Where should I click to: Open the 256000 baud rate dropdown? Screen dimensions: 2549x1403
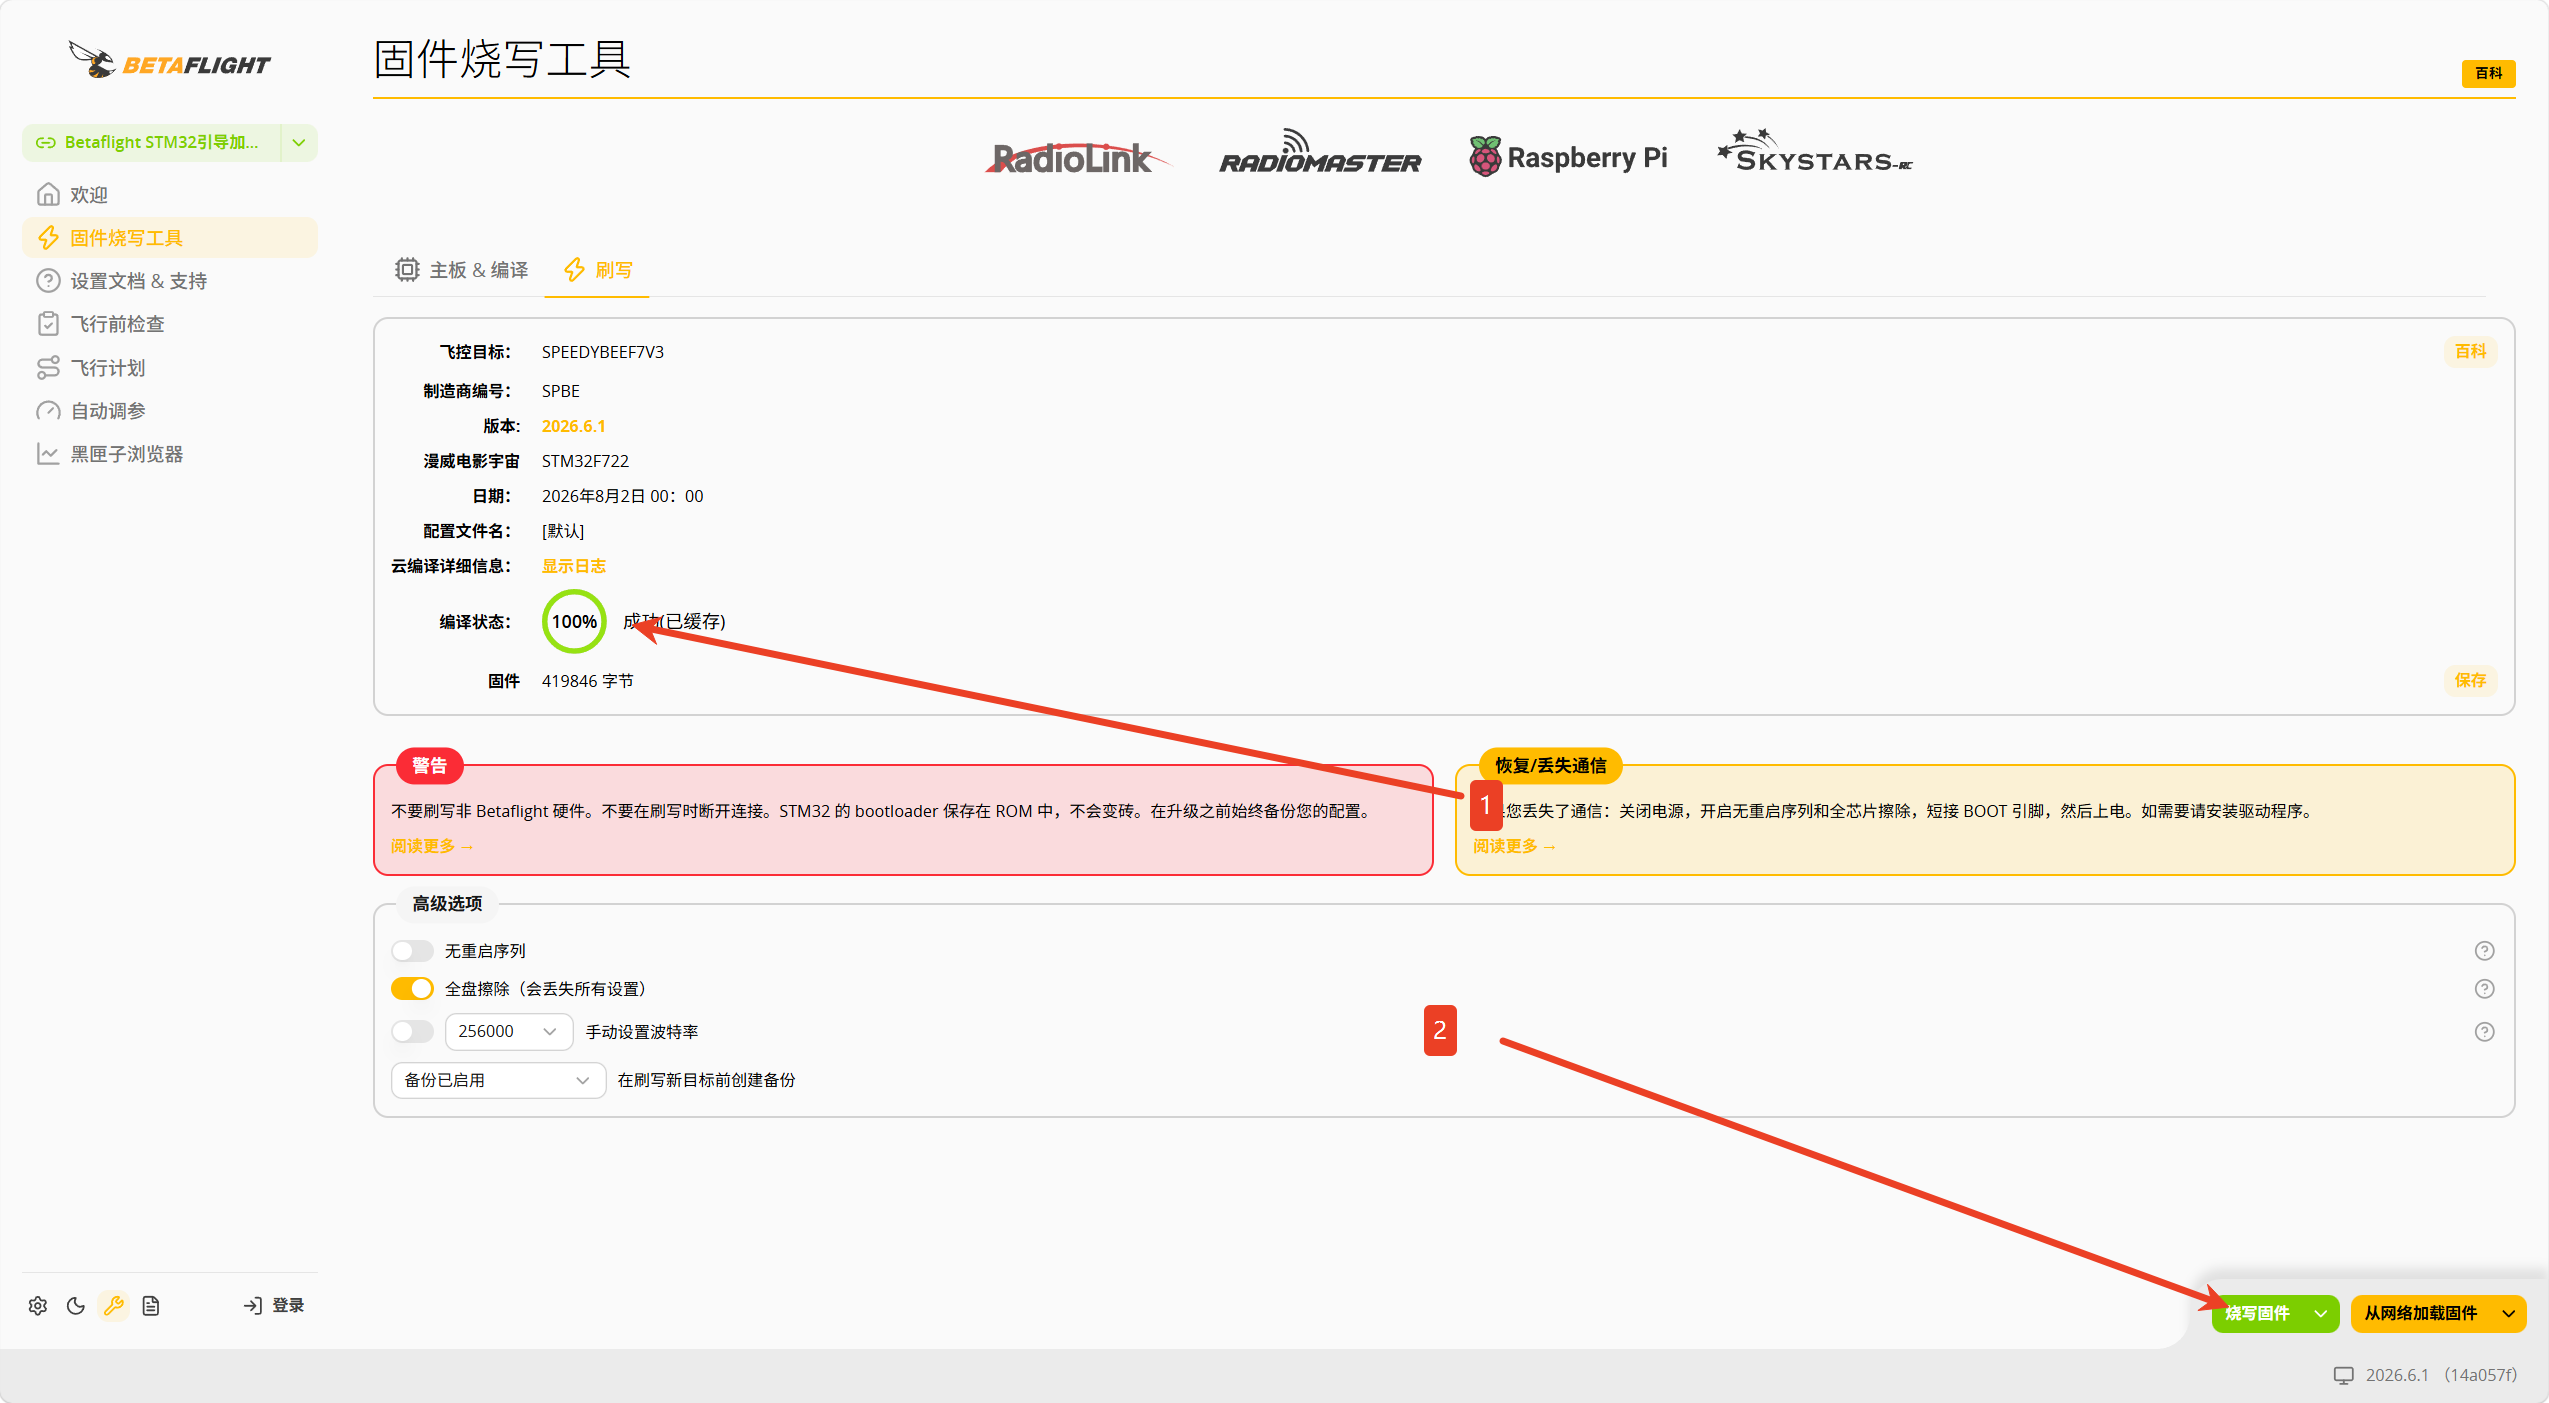coord(508,1031)
